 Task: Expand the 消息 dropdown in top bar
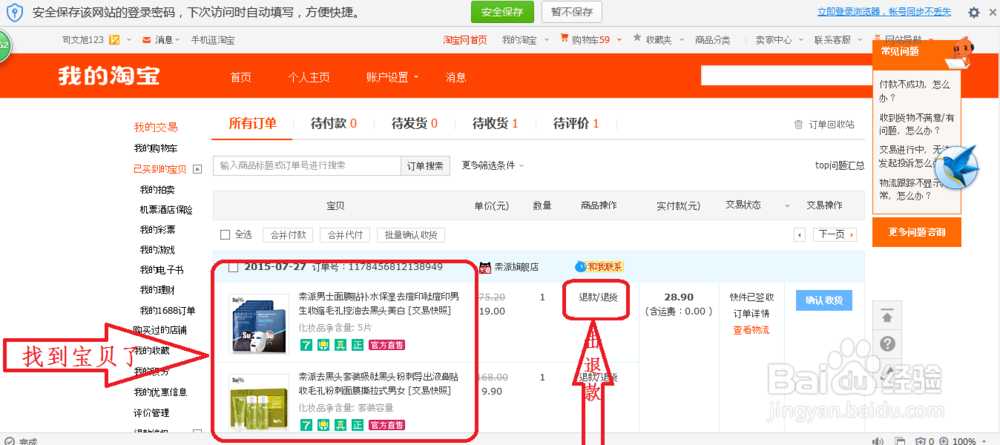(x=177, y=40)
